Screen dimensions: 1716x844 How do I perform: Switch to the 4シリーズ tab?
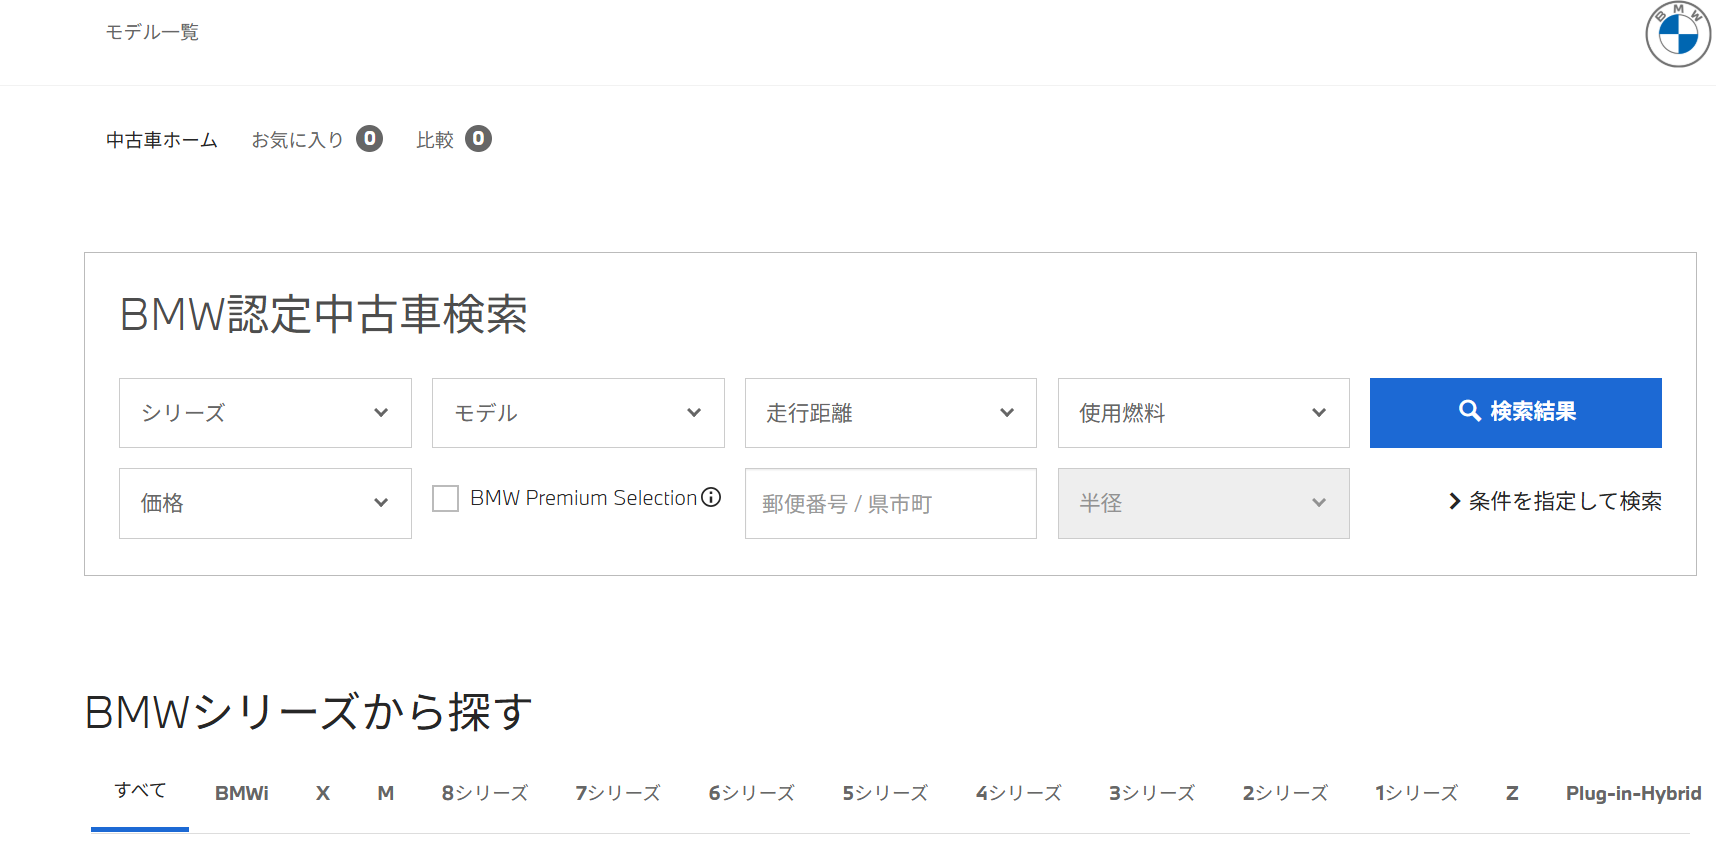[x=1019, y=793]
